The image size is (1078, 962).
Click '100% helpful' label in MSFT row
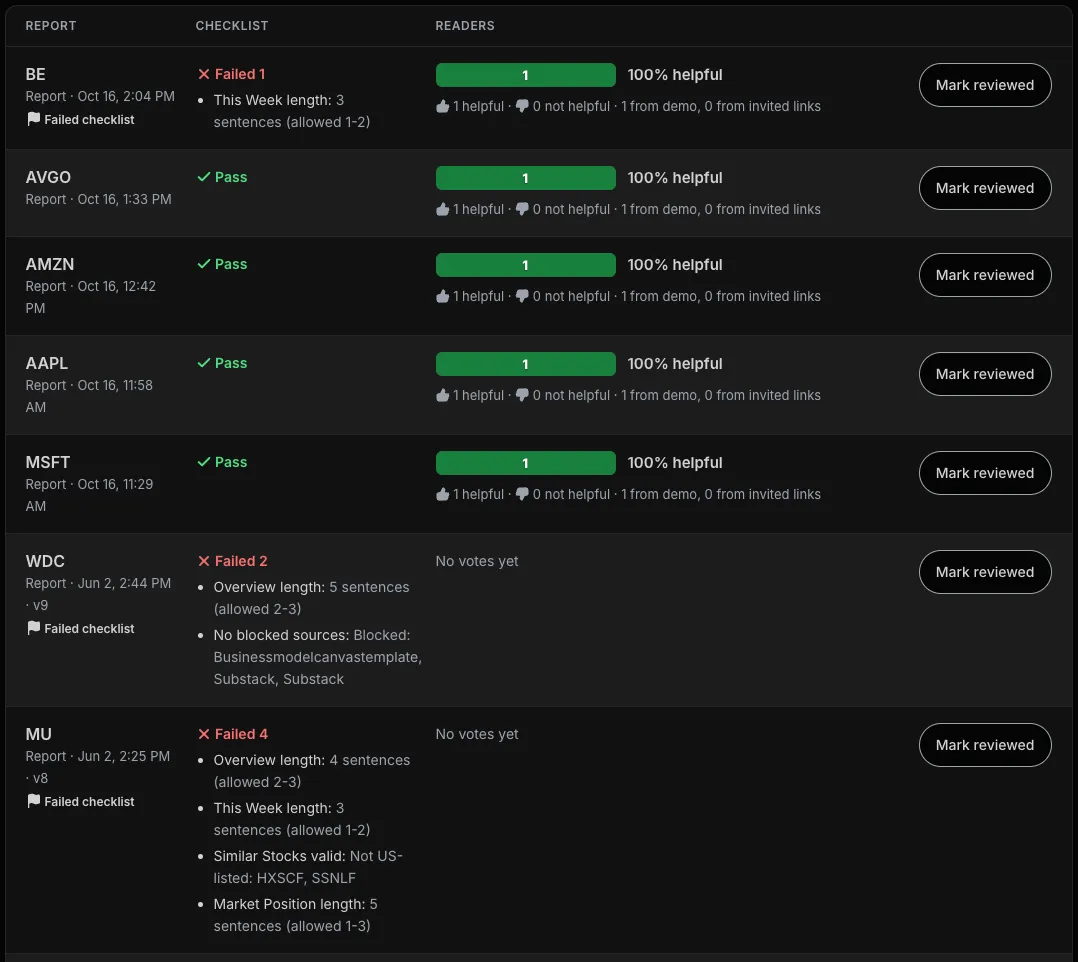(674, 463)
